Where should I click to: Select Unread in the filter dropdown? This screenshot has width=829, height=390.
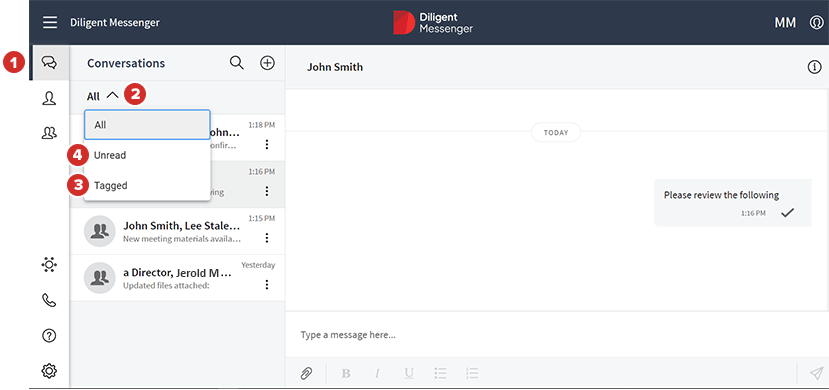click(147, 155)
